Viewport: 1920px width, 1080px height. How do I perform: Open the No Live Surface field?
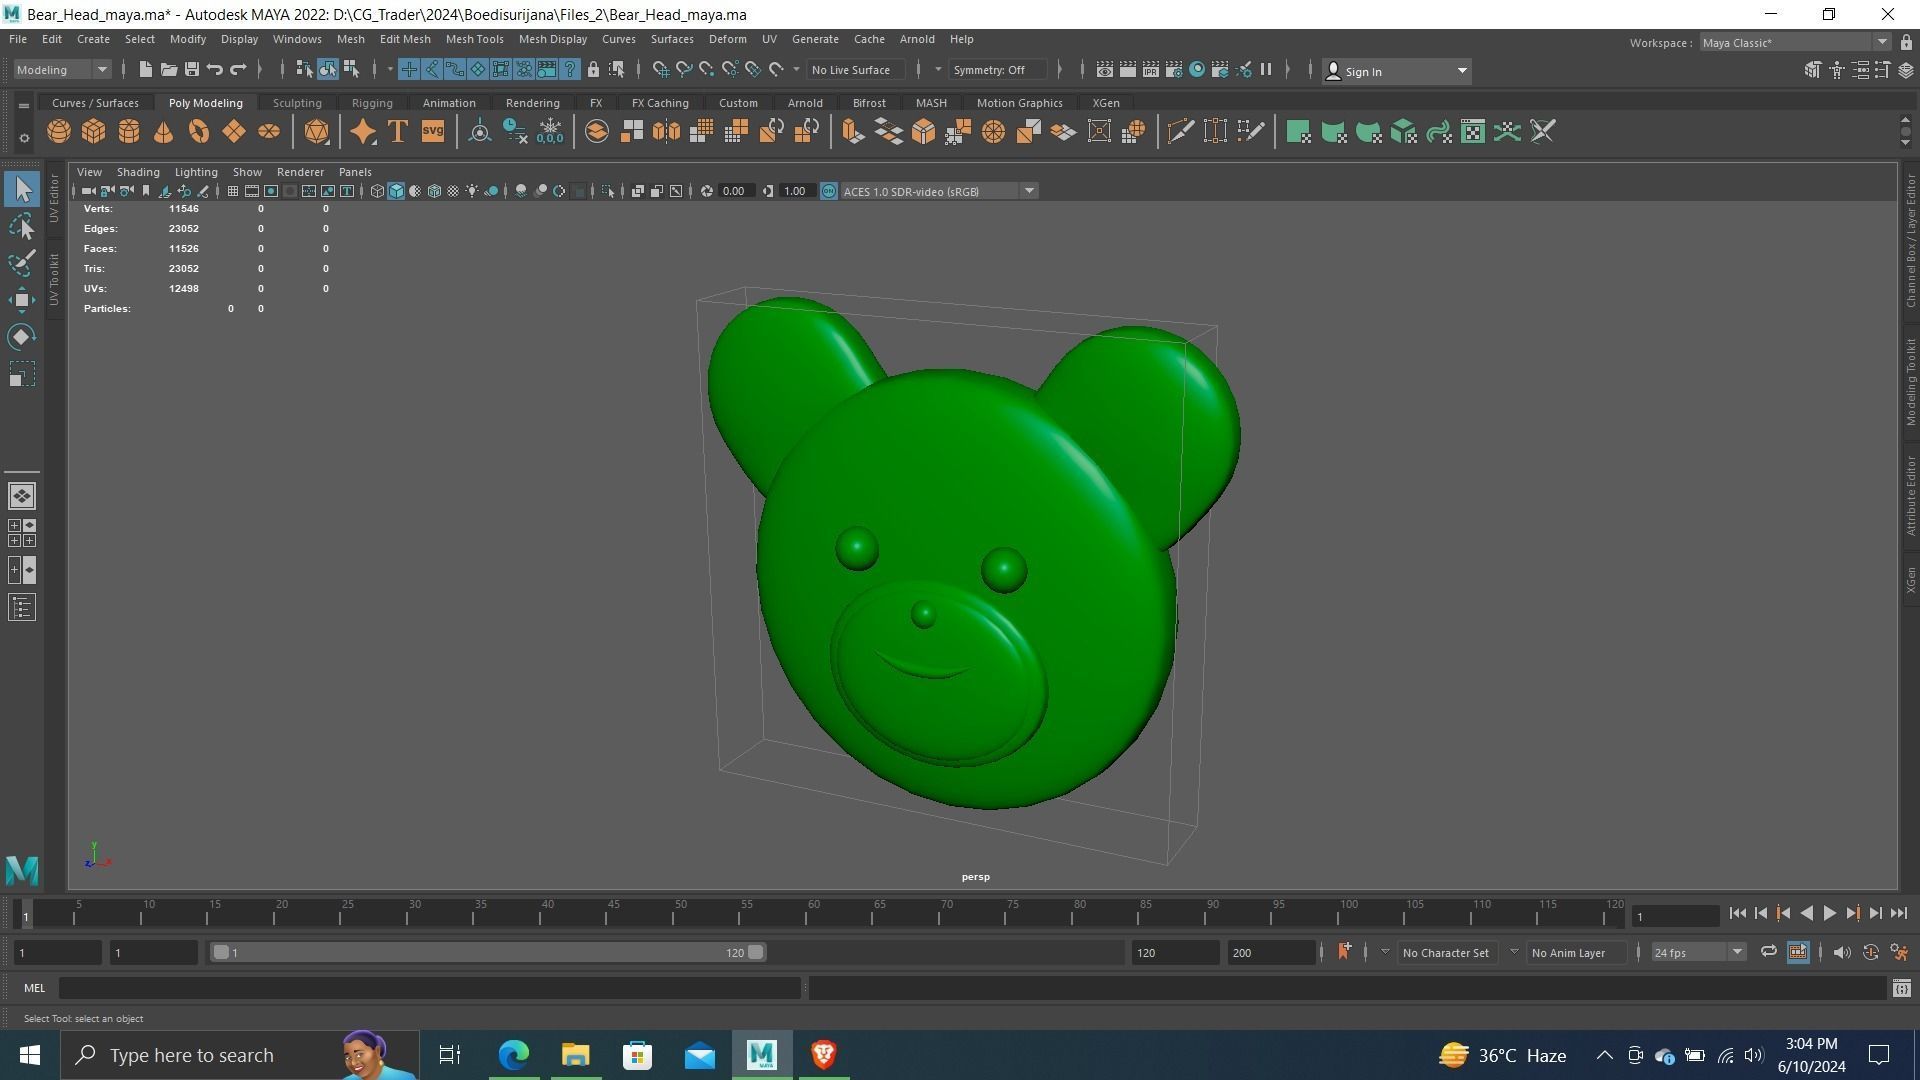[856, 70]
